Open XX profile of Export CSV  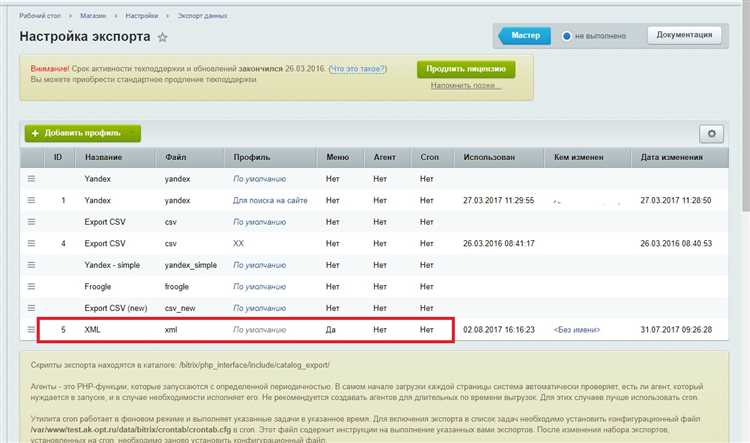click(238, 244)
